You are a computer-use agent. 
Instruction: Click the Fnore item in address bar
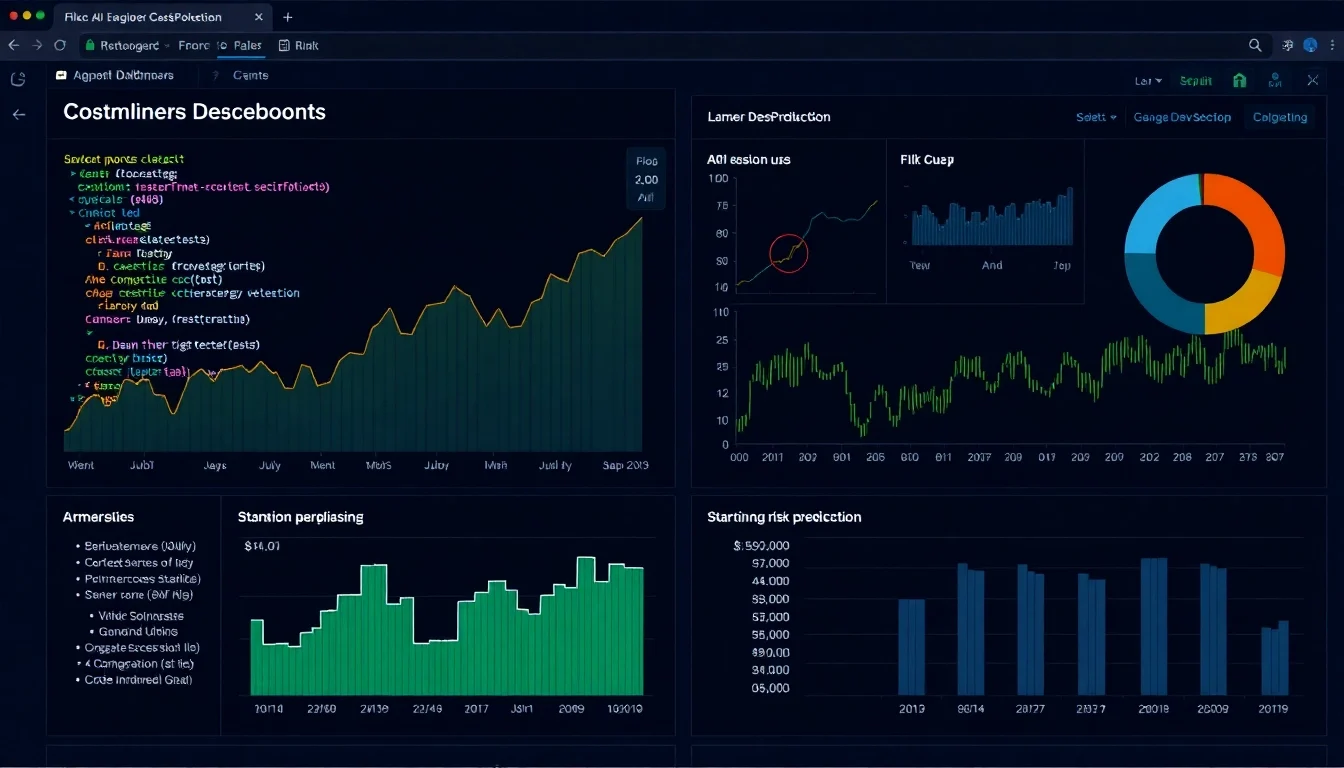tap(194, 45)
